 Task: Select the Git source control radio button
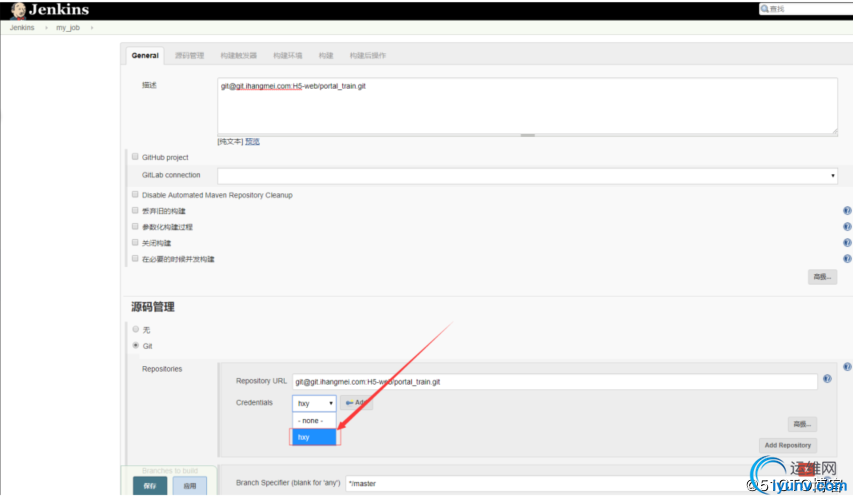coord(135,345)
